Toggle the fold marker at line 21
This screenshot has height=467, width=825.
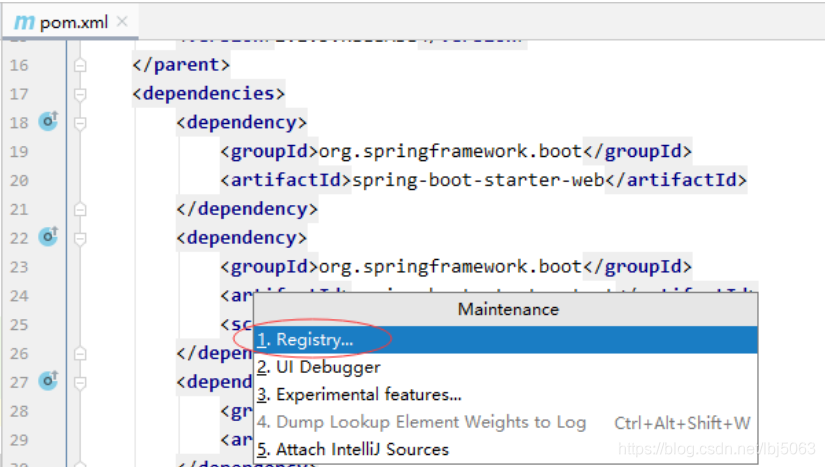tap(80, 209)
